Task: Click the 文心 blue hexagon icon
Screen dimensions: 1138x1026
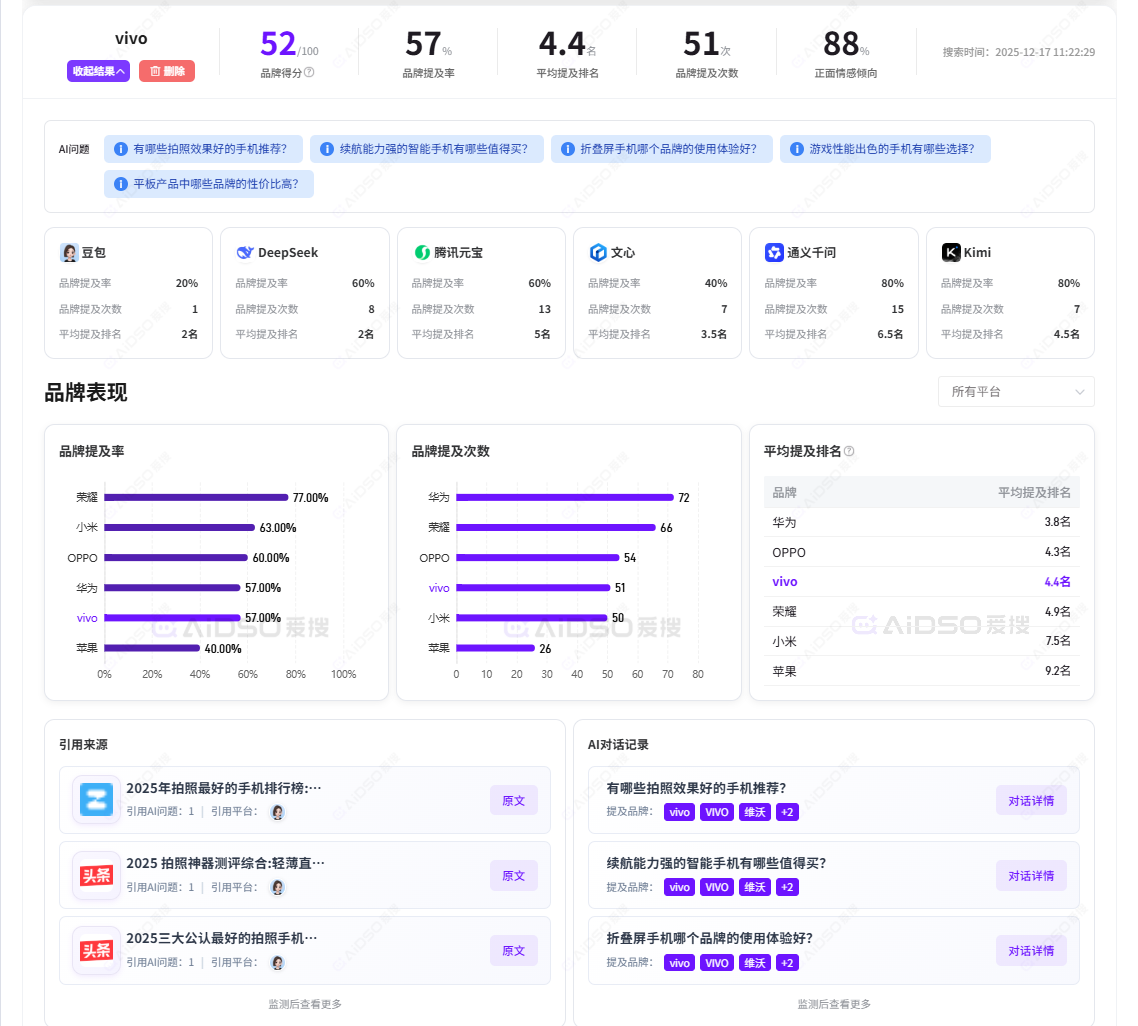Action: click(x=598, y=253)
